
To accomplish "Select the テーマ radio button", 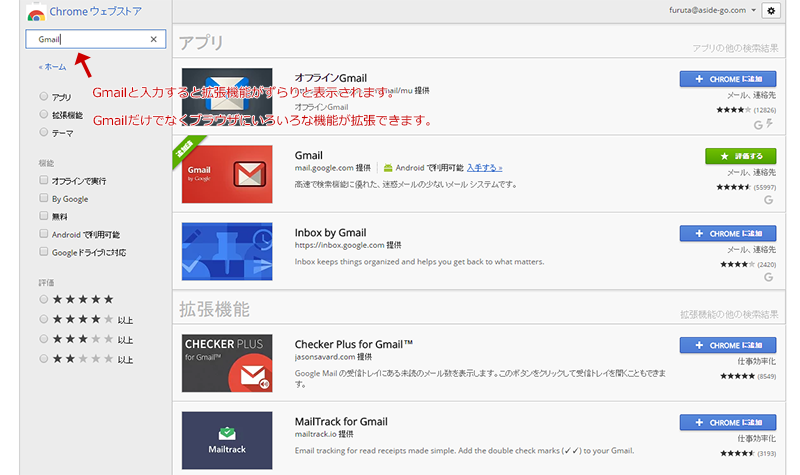I will [x=44, y=132].
